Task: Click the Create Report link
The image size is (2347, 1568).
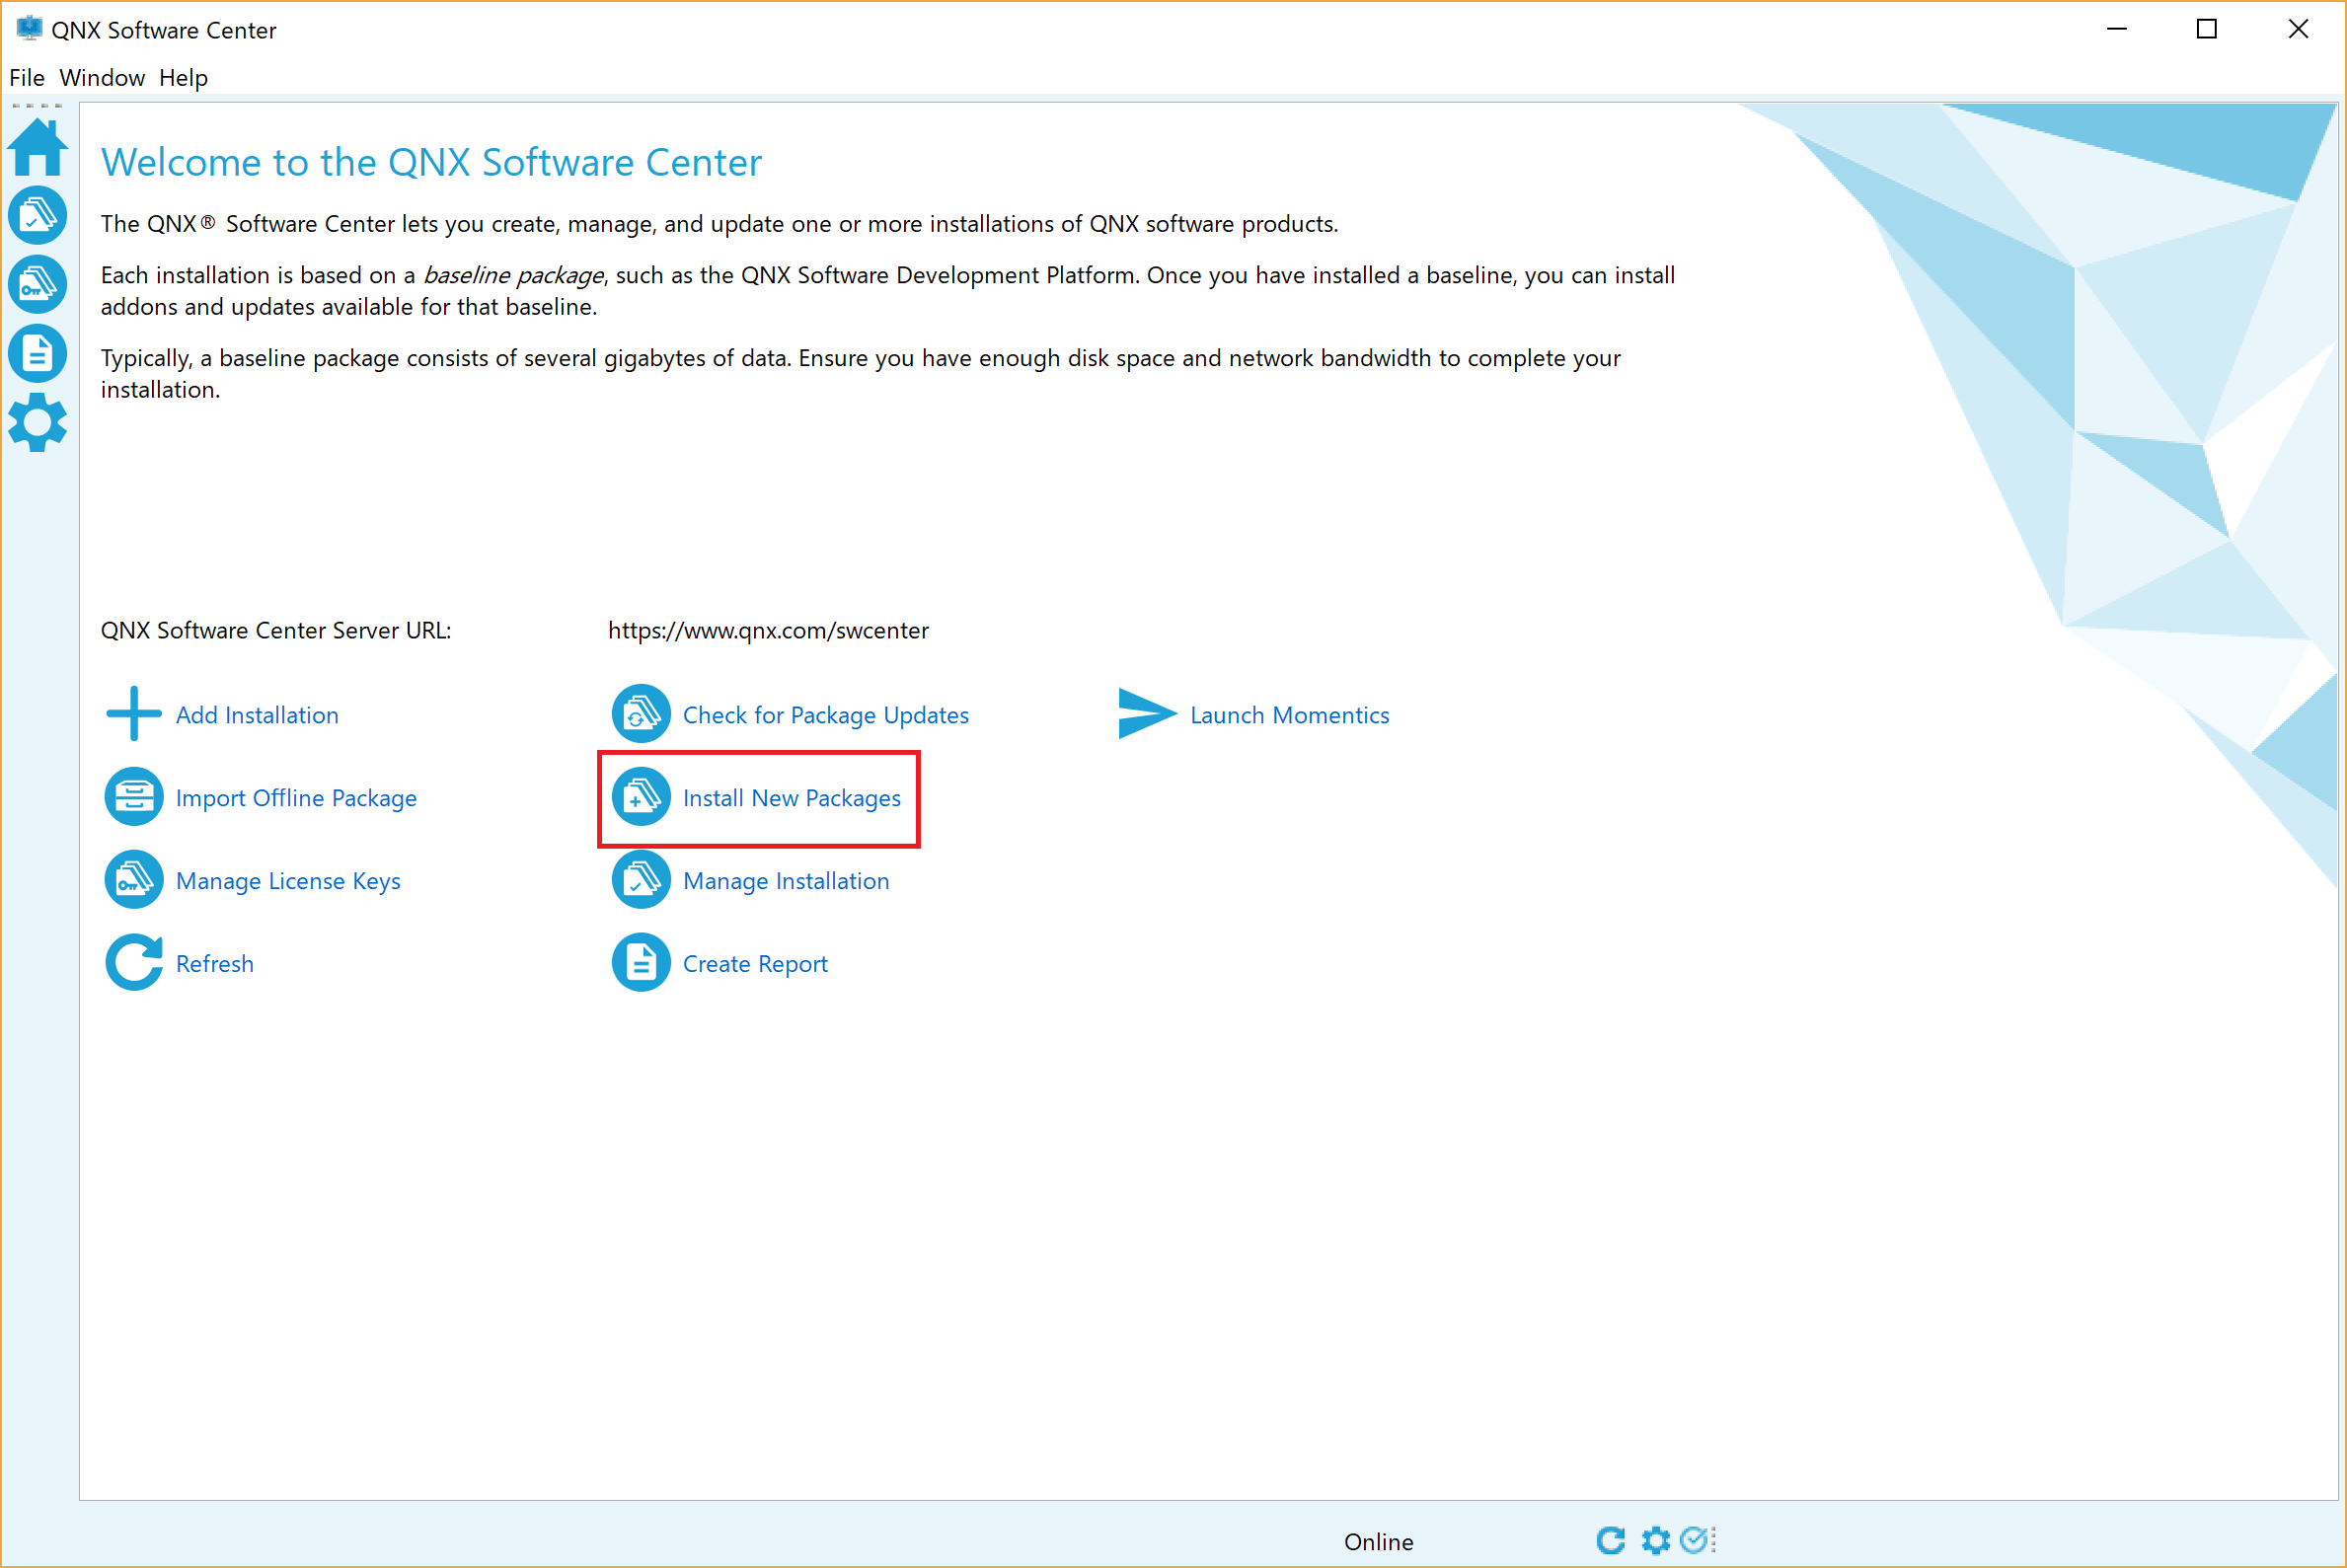Action: click(755, 964)
